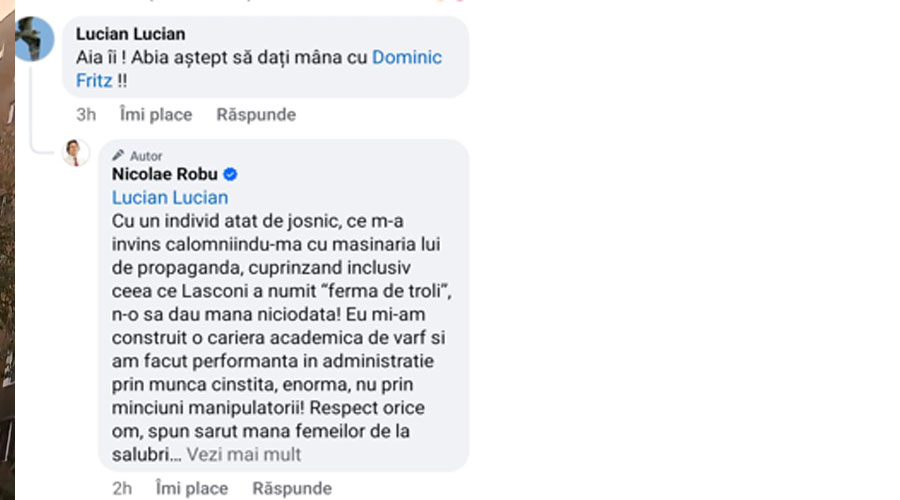Open the Nicolae Robu author name
The height and width of the screenshot is (500, 900).
tap(165, 175)
